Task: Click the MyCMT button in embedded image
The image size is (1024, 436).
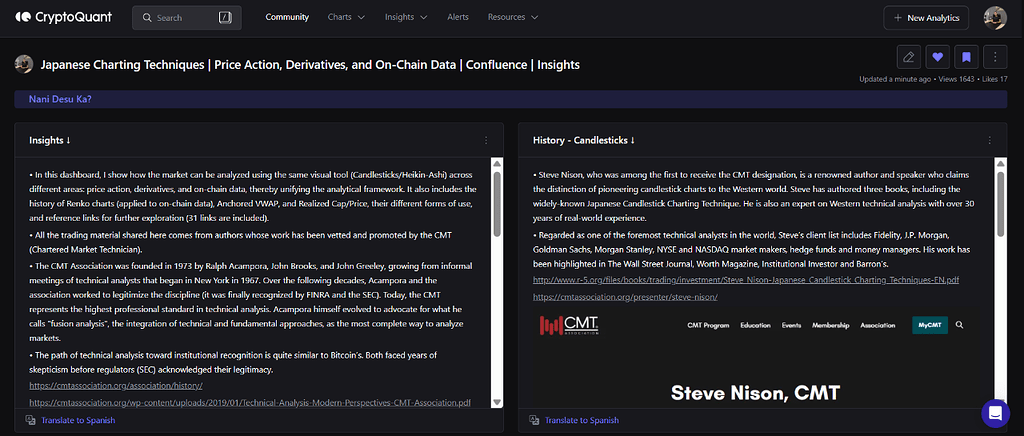Action: pos(929,325)
